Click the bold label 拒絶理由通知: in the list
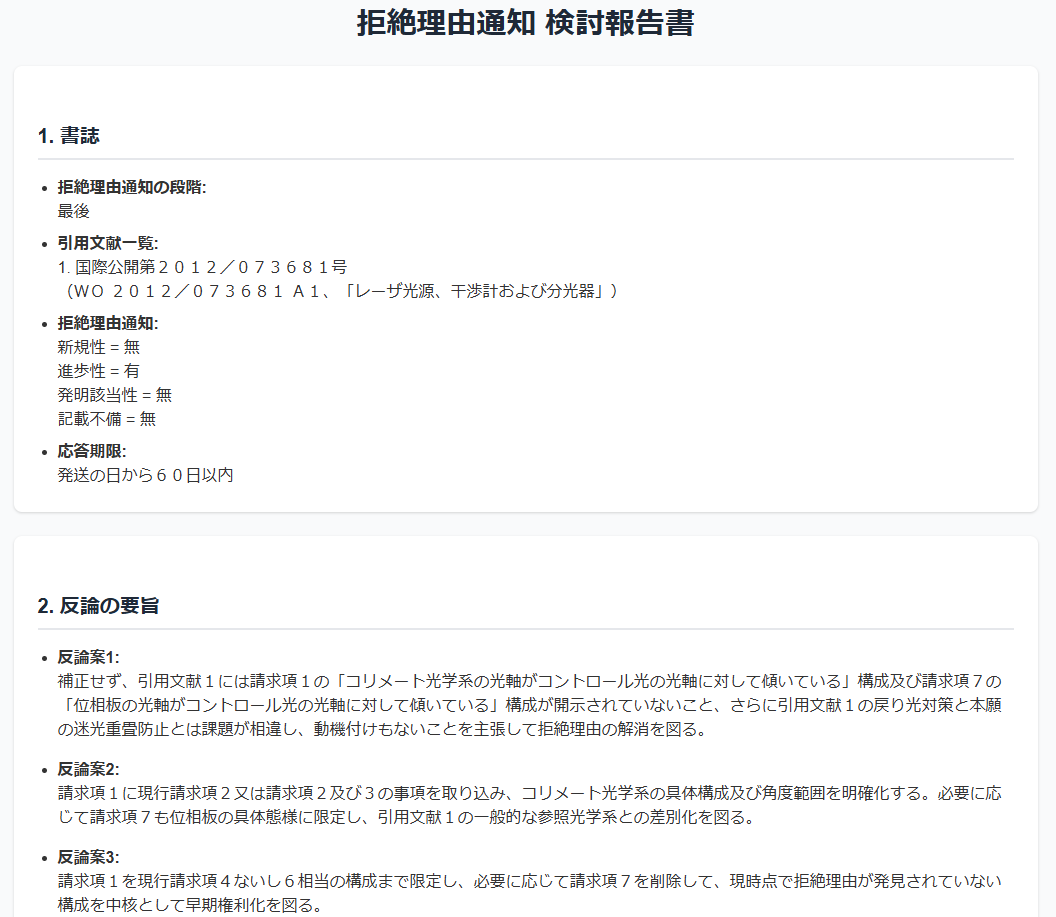The width and height of the screenshot is (1056, 917). coord(108,323)
